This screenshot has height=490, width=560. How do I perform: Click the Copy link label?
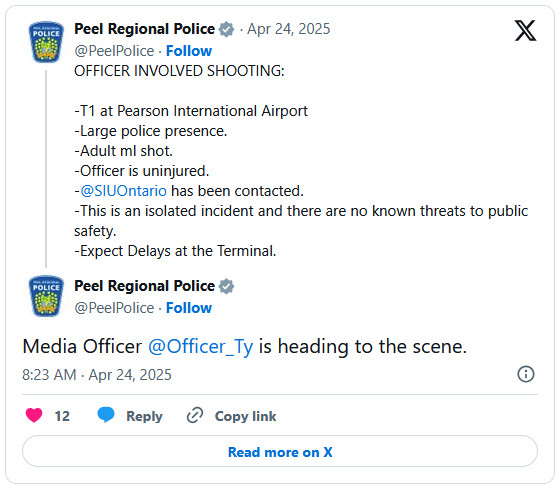(245, 416)
